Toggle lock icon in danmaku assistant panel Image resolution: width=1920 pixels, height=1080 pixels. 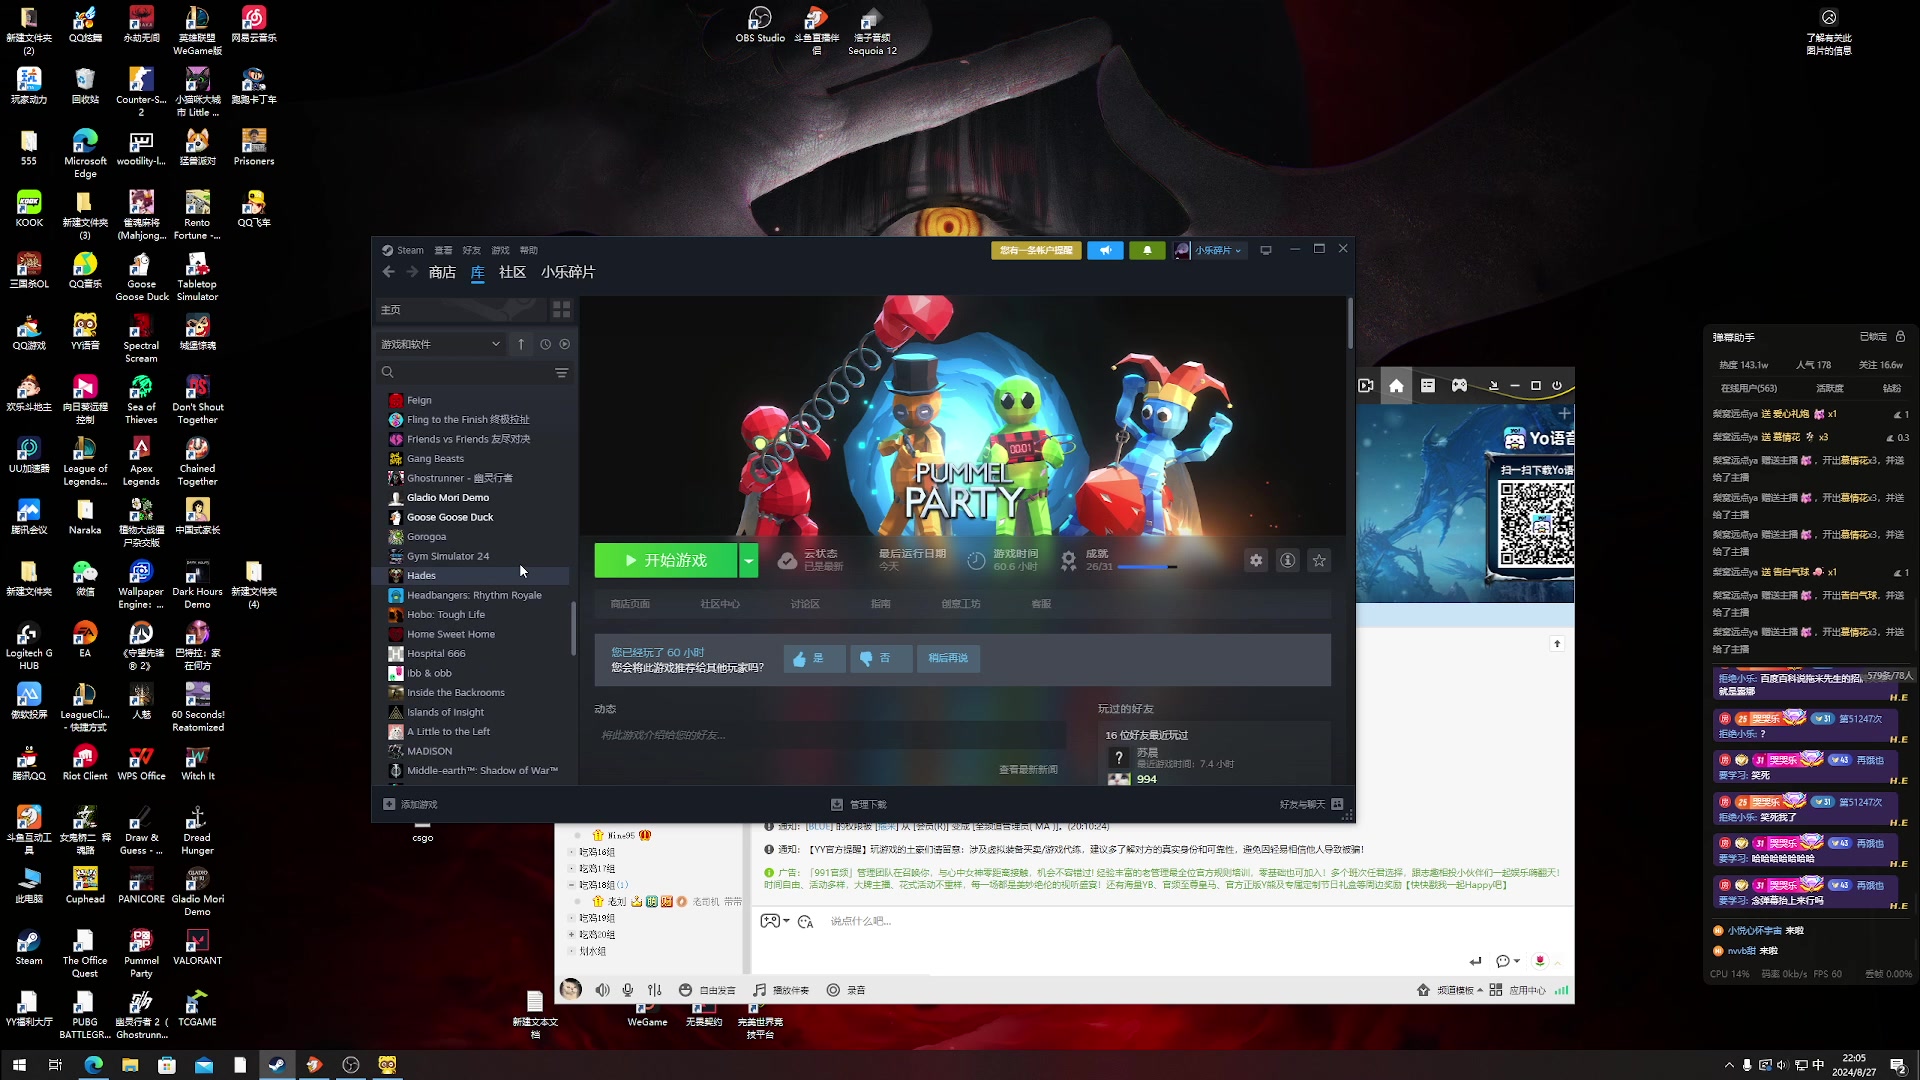(1900, 337)
